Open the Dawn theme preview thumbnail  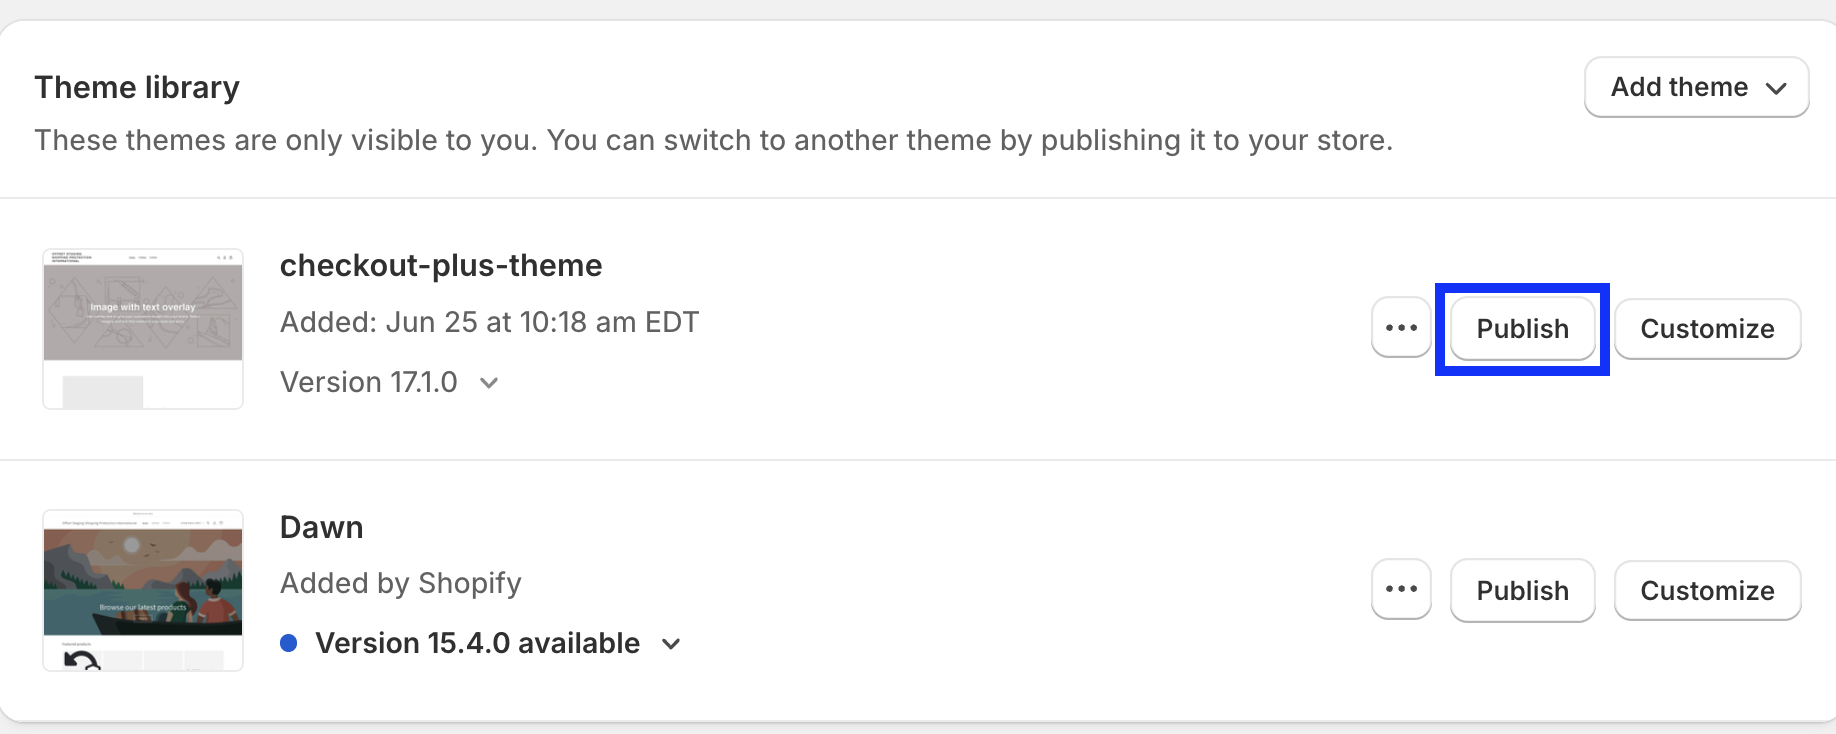(143, 590)
